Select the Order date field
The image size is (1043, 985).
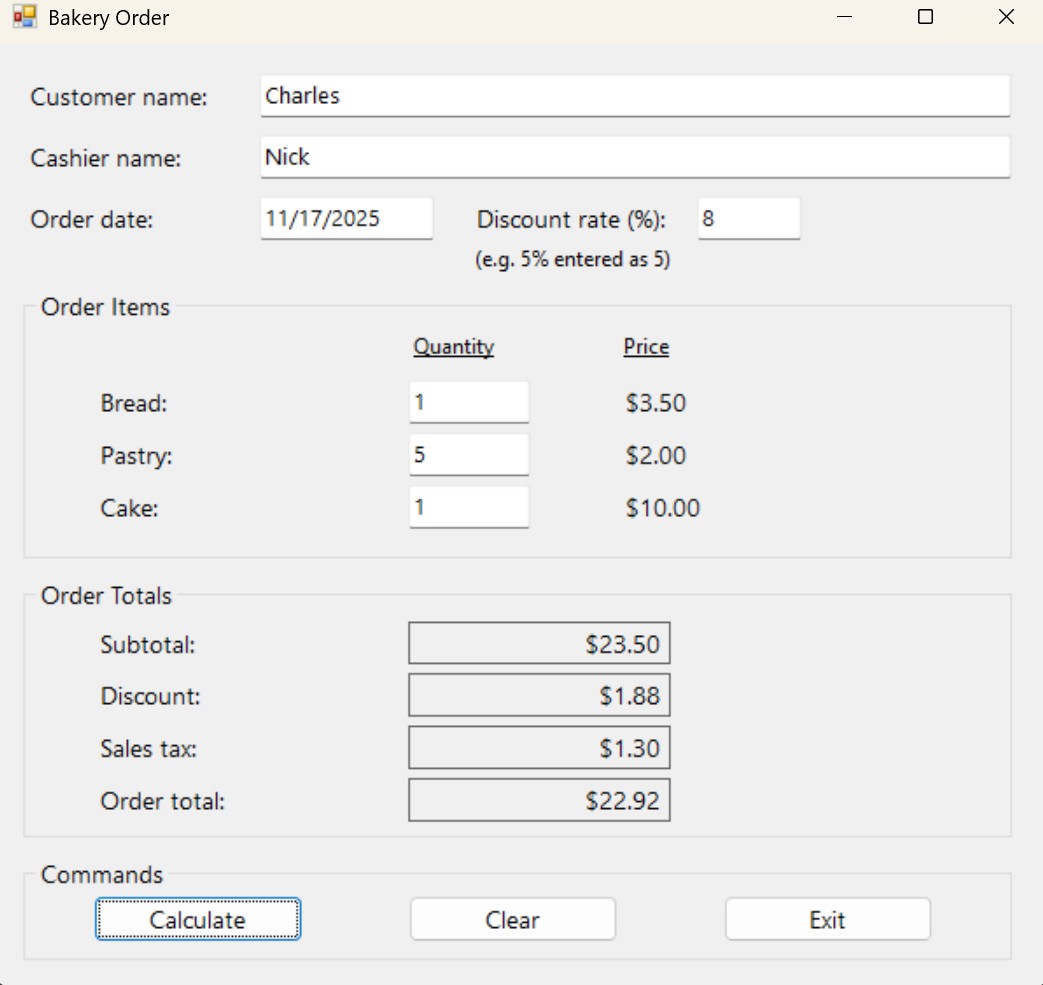click(346, 218)
